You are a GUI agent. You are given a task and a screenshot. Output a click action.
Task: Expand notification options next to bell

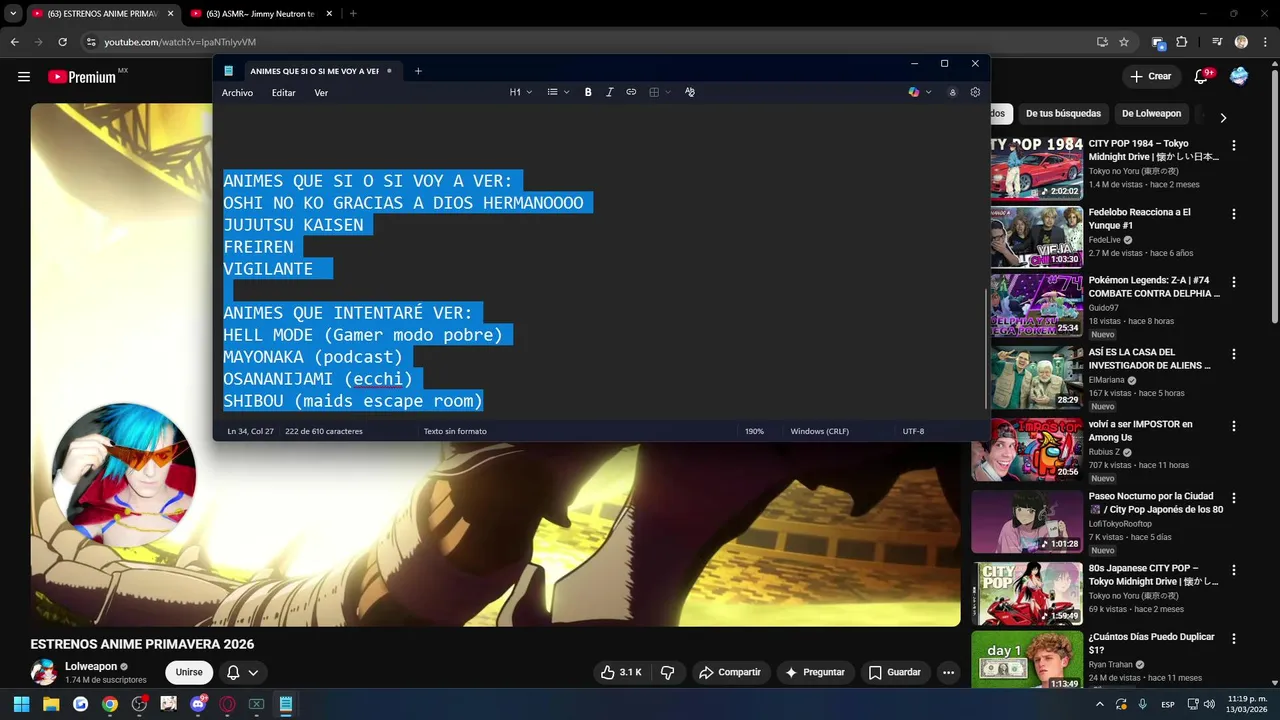254,672
